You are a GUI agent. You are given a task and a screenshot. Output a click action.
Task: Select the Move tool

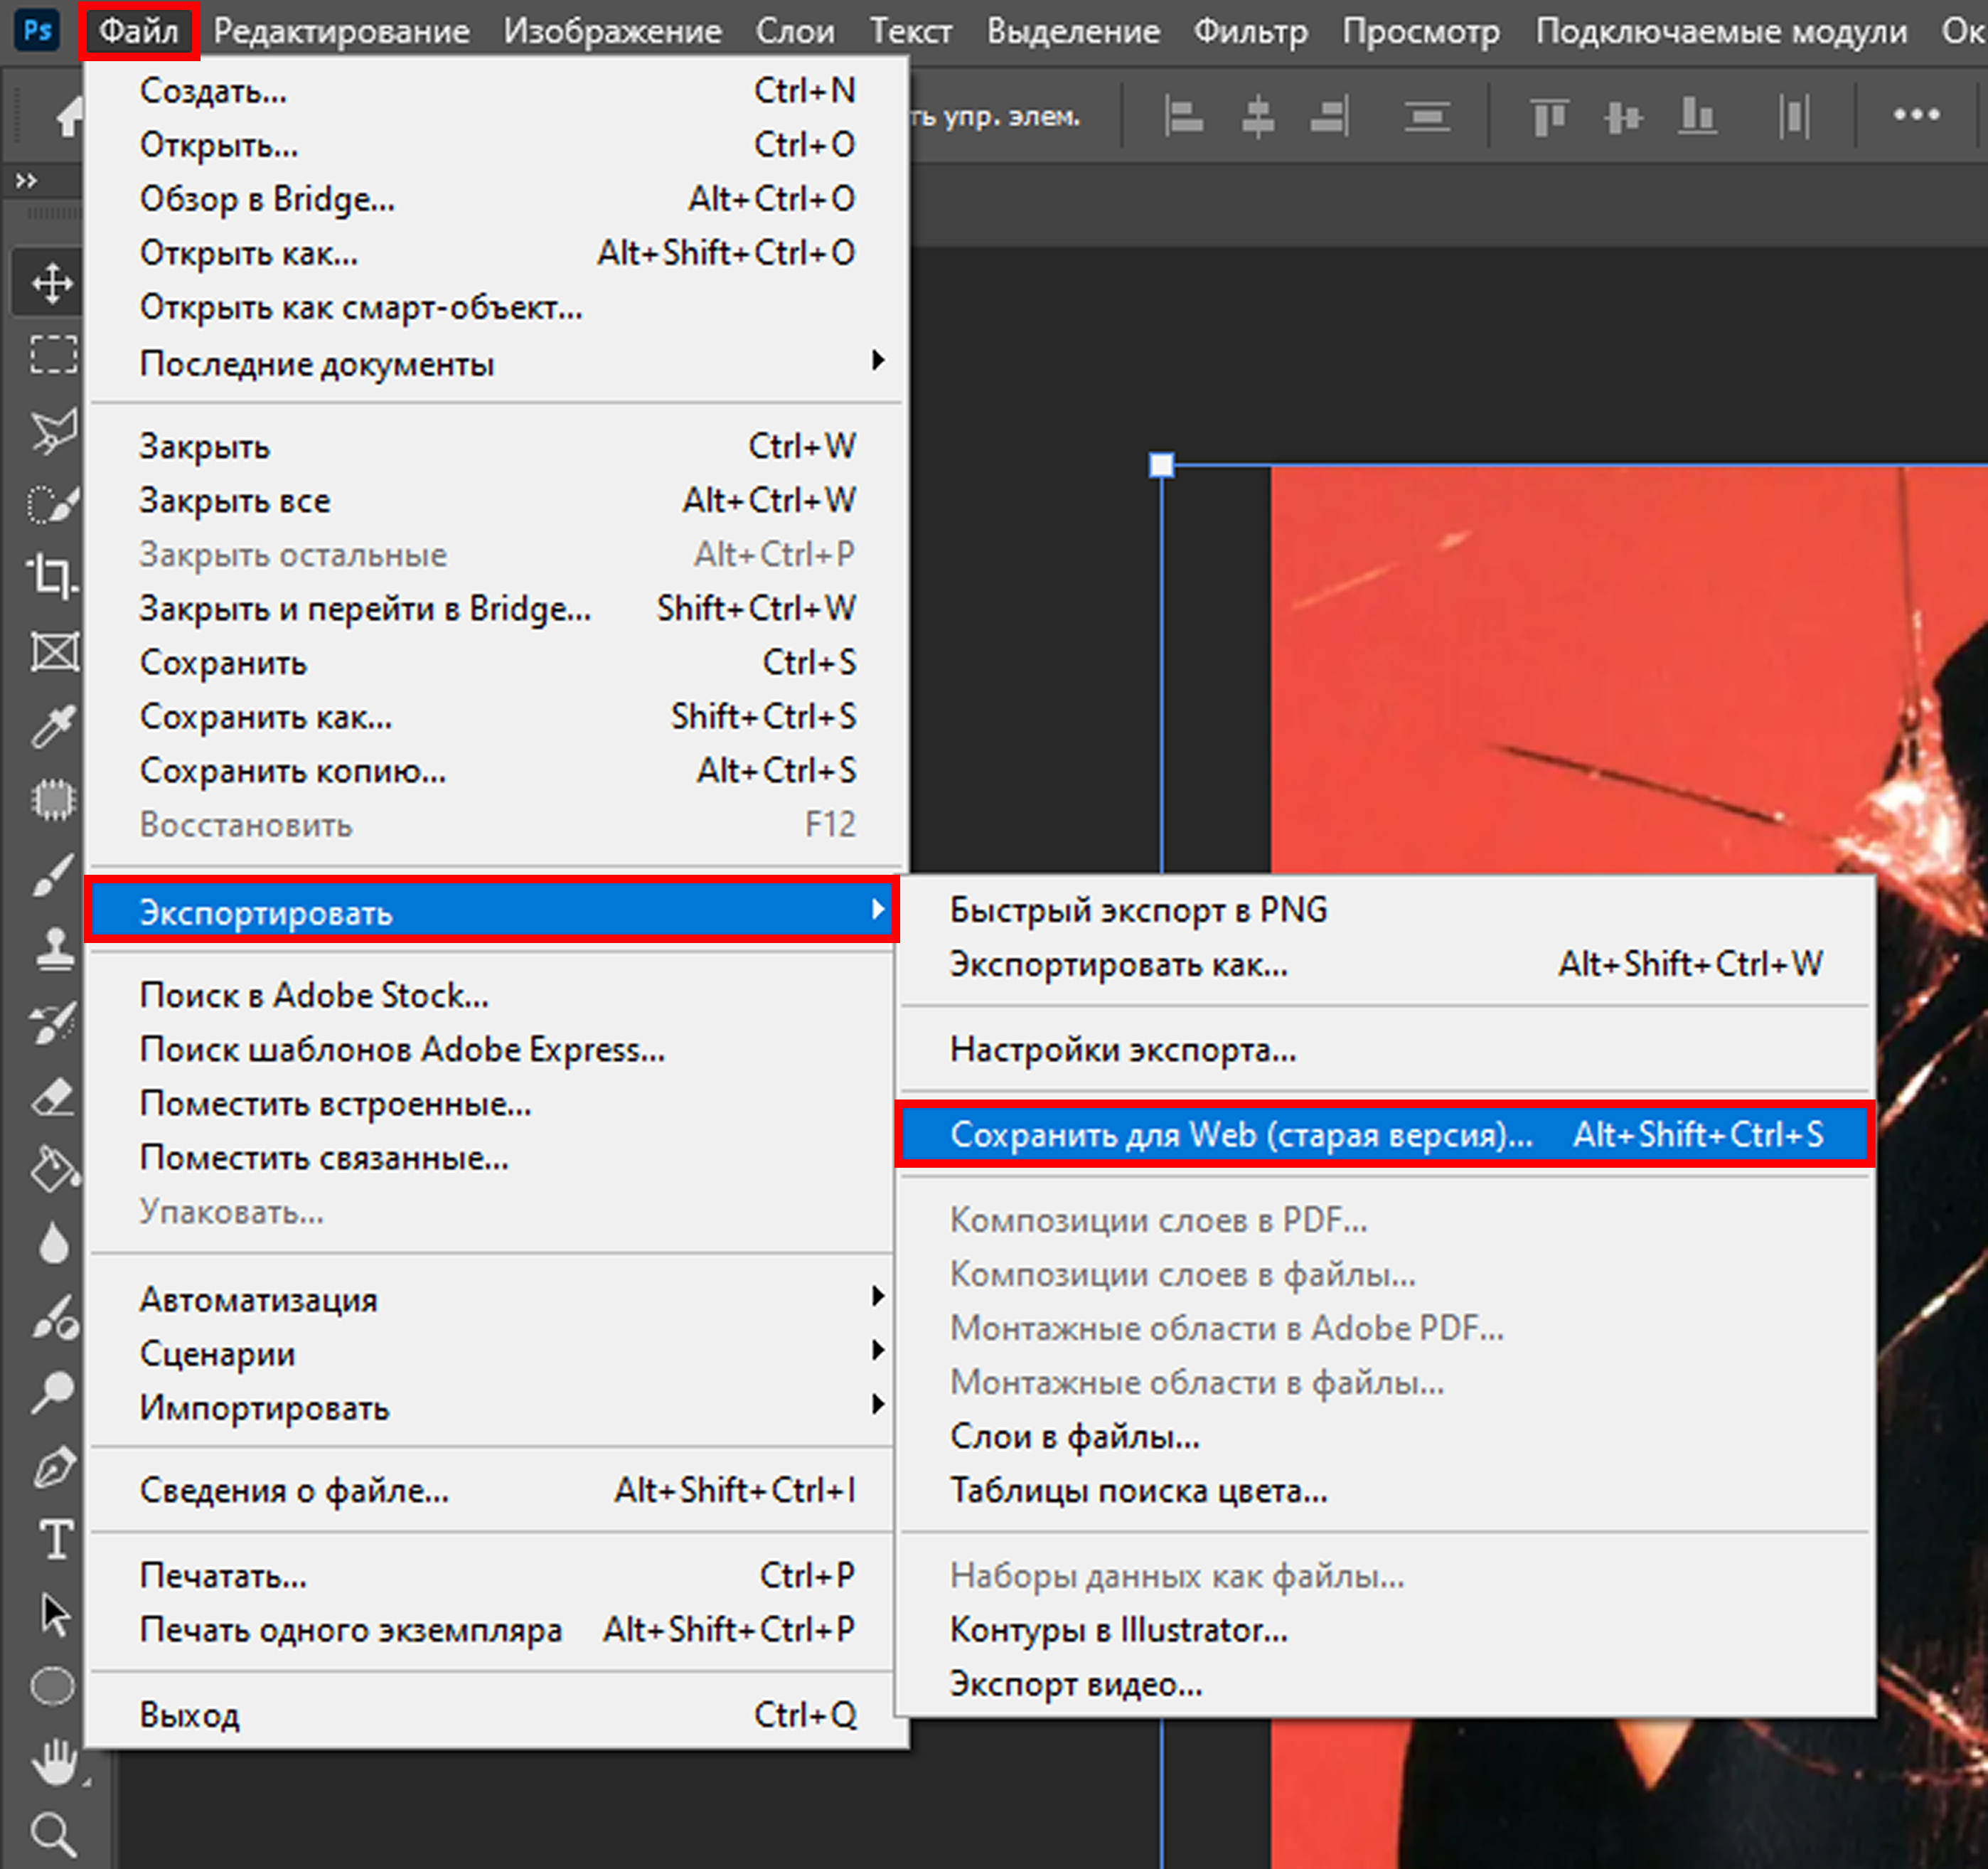point(51,284)
